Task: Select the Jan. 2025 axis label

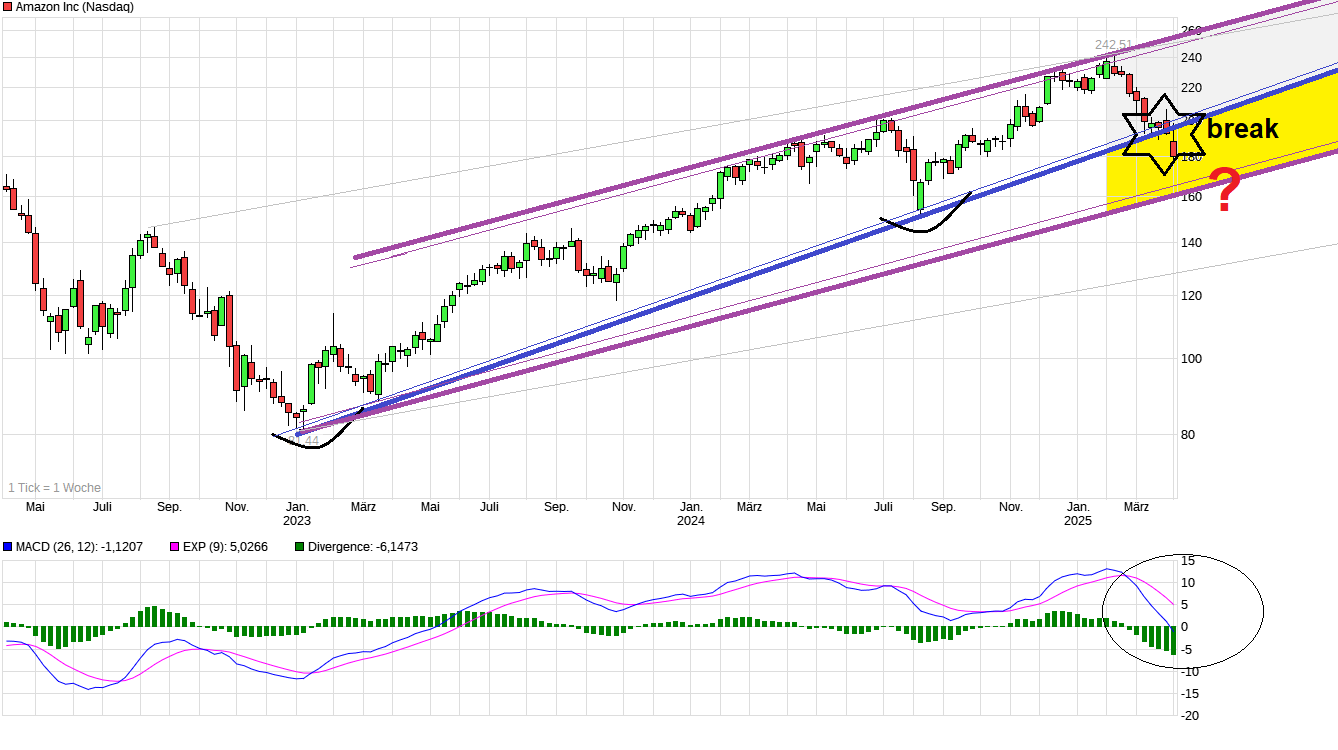Action: point(1077,513)
